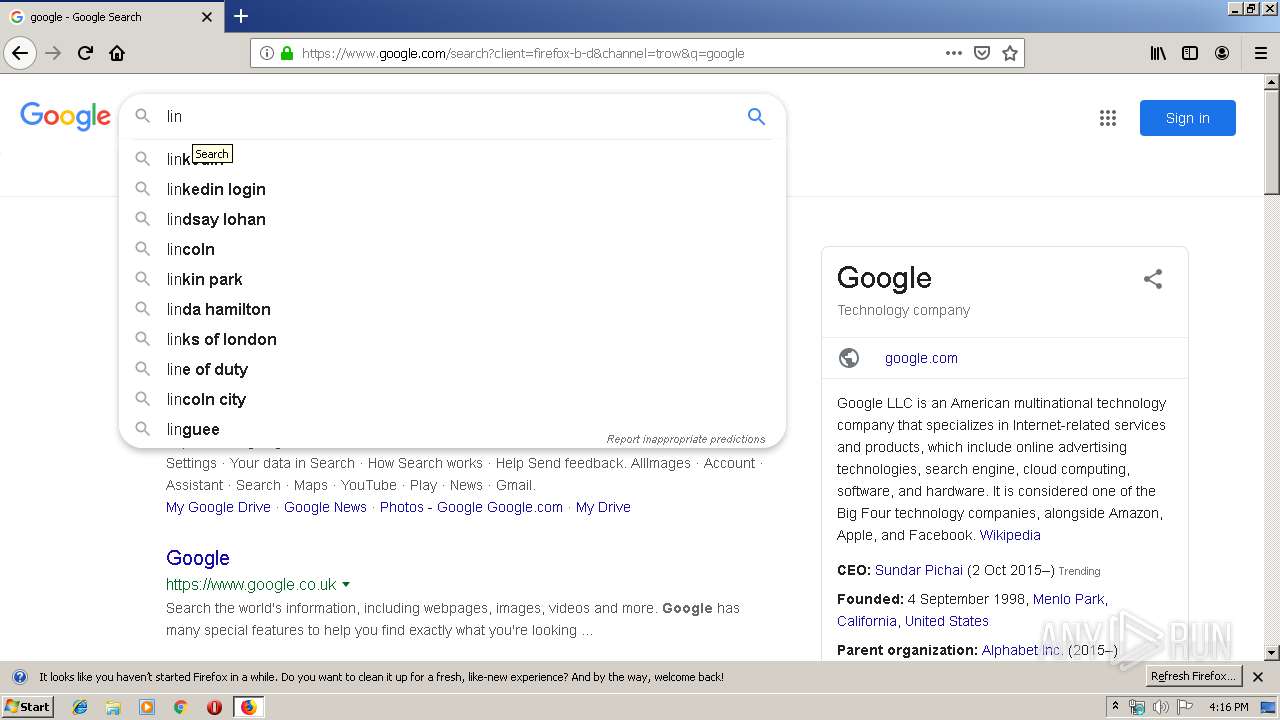The width and height of the screenshot is (1280, 720).
Task: Click the Firefox back arrow button
Action: pos(20,53)
